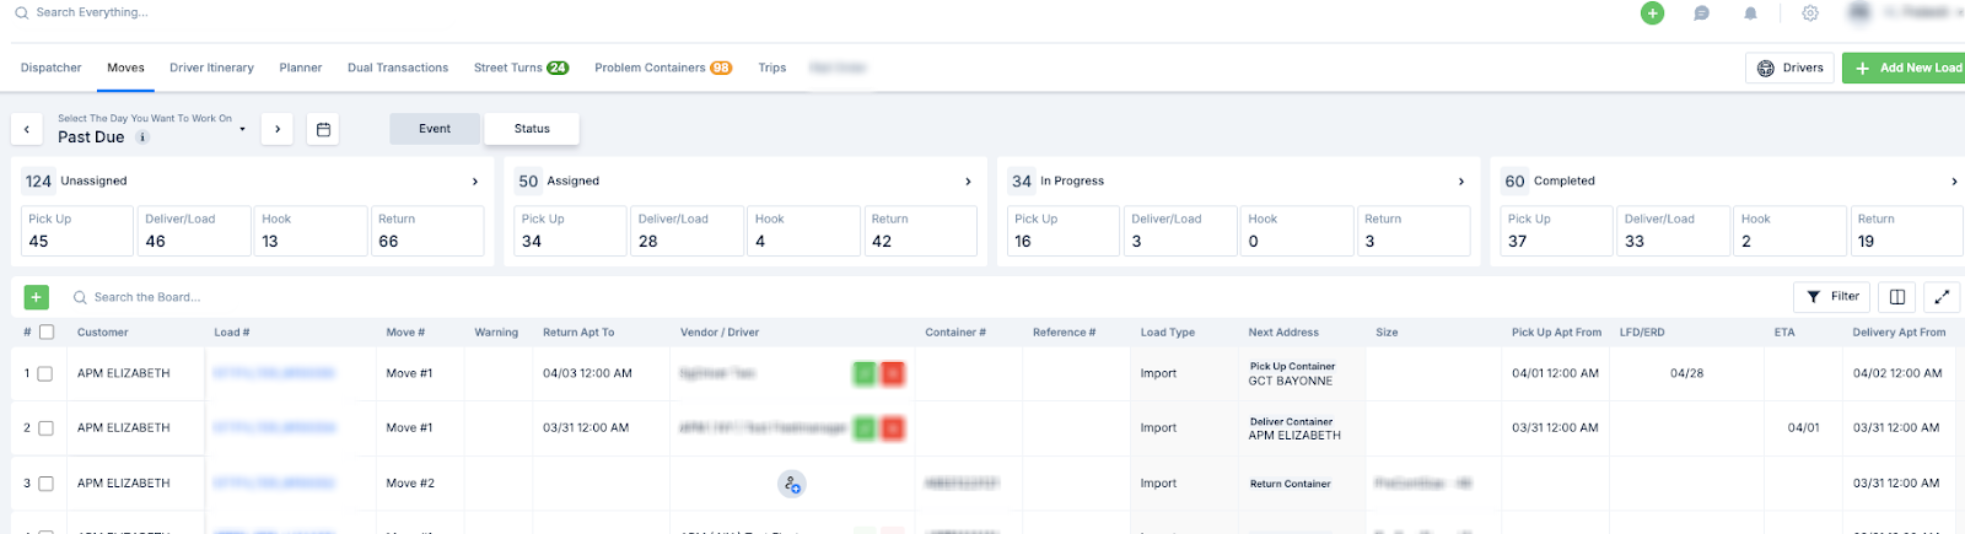The height and width of the screenshot is (534, 1965).
Task: Click the 04/01 ETA value
Action: [1803, 428]
